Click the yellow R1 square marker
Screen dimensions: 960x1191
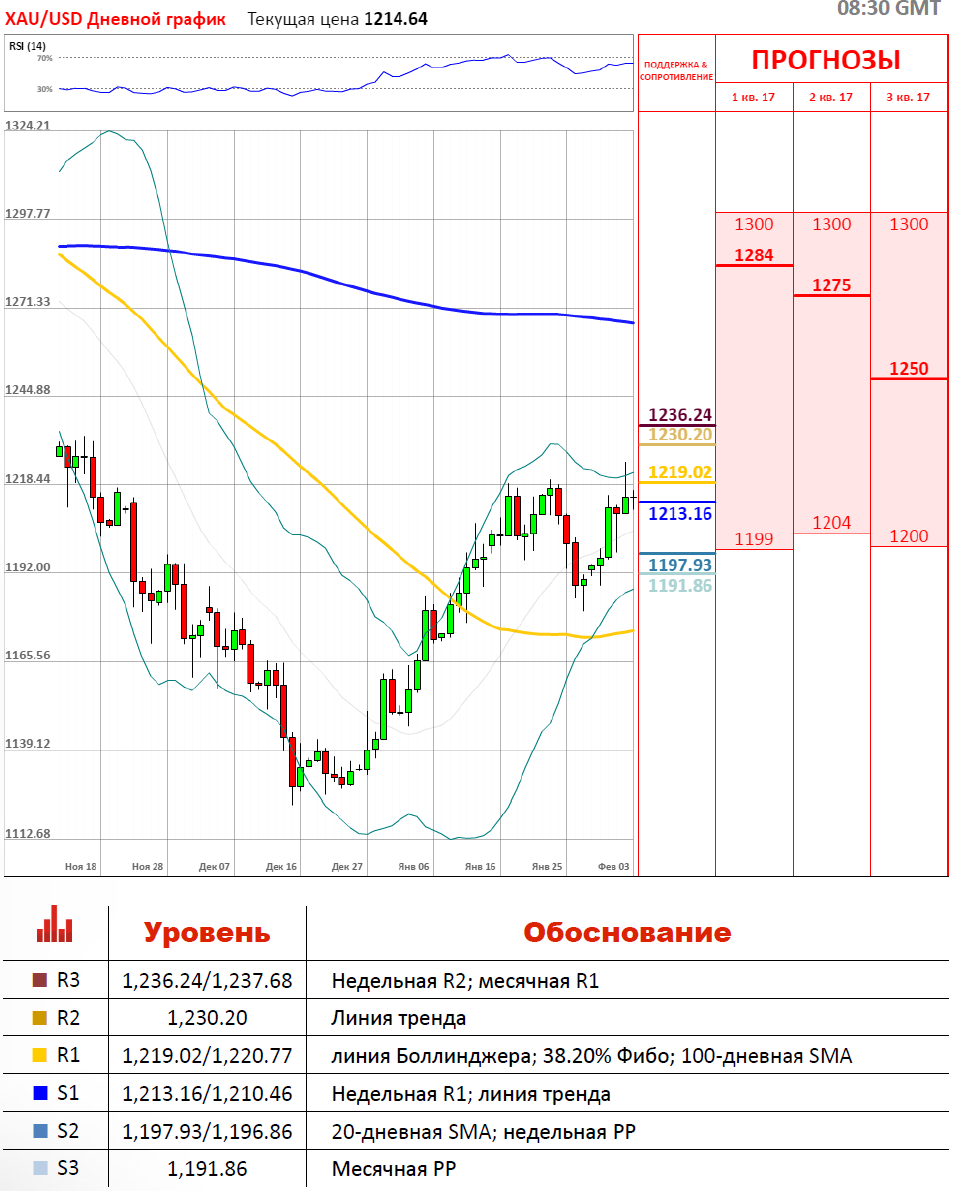pyautogui.click(x=40, y=1056)
